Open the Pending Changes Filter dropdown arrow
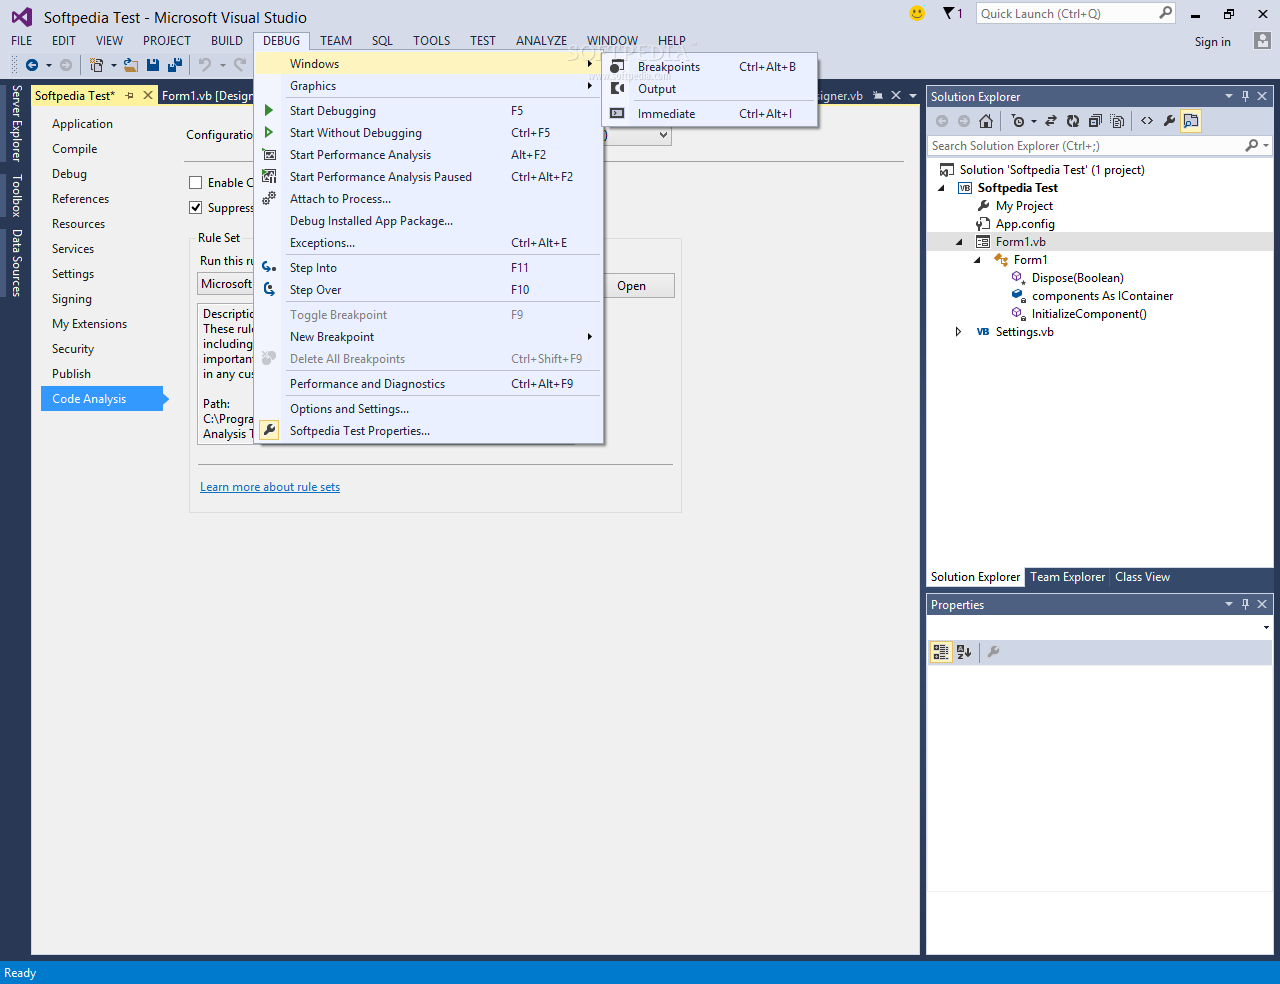 coord(1034,122)
